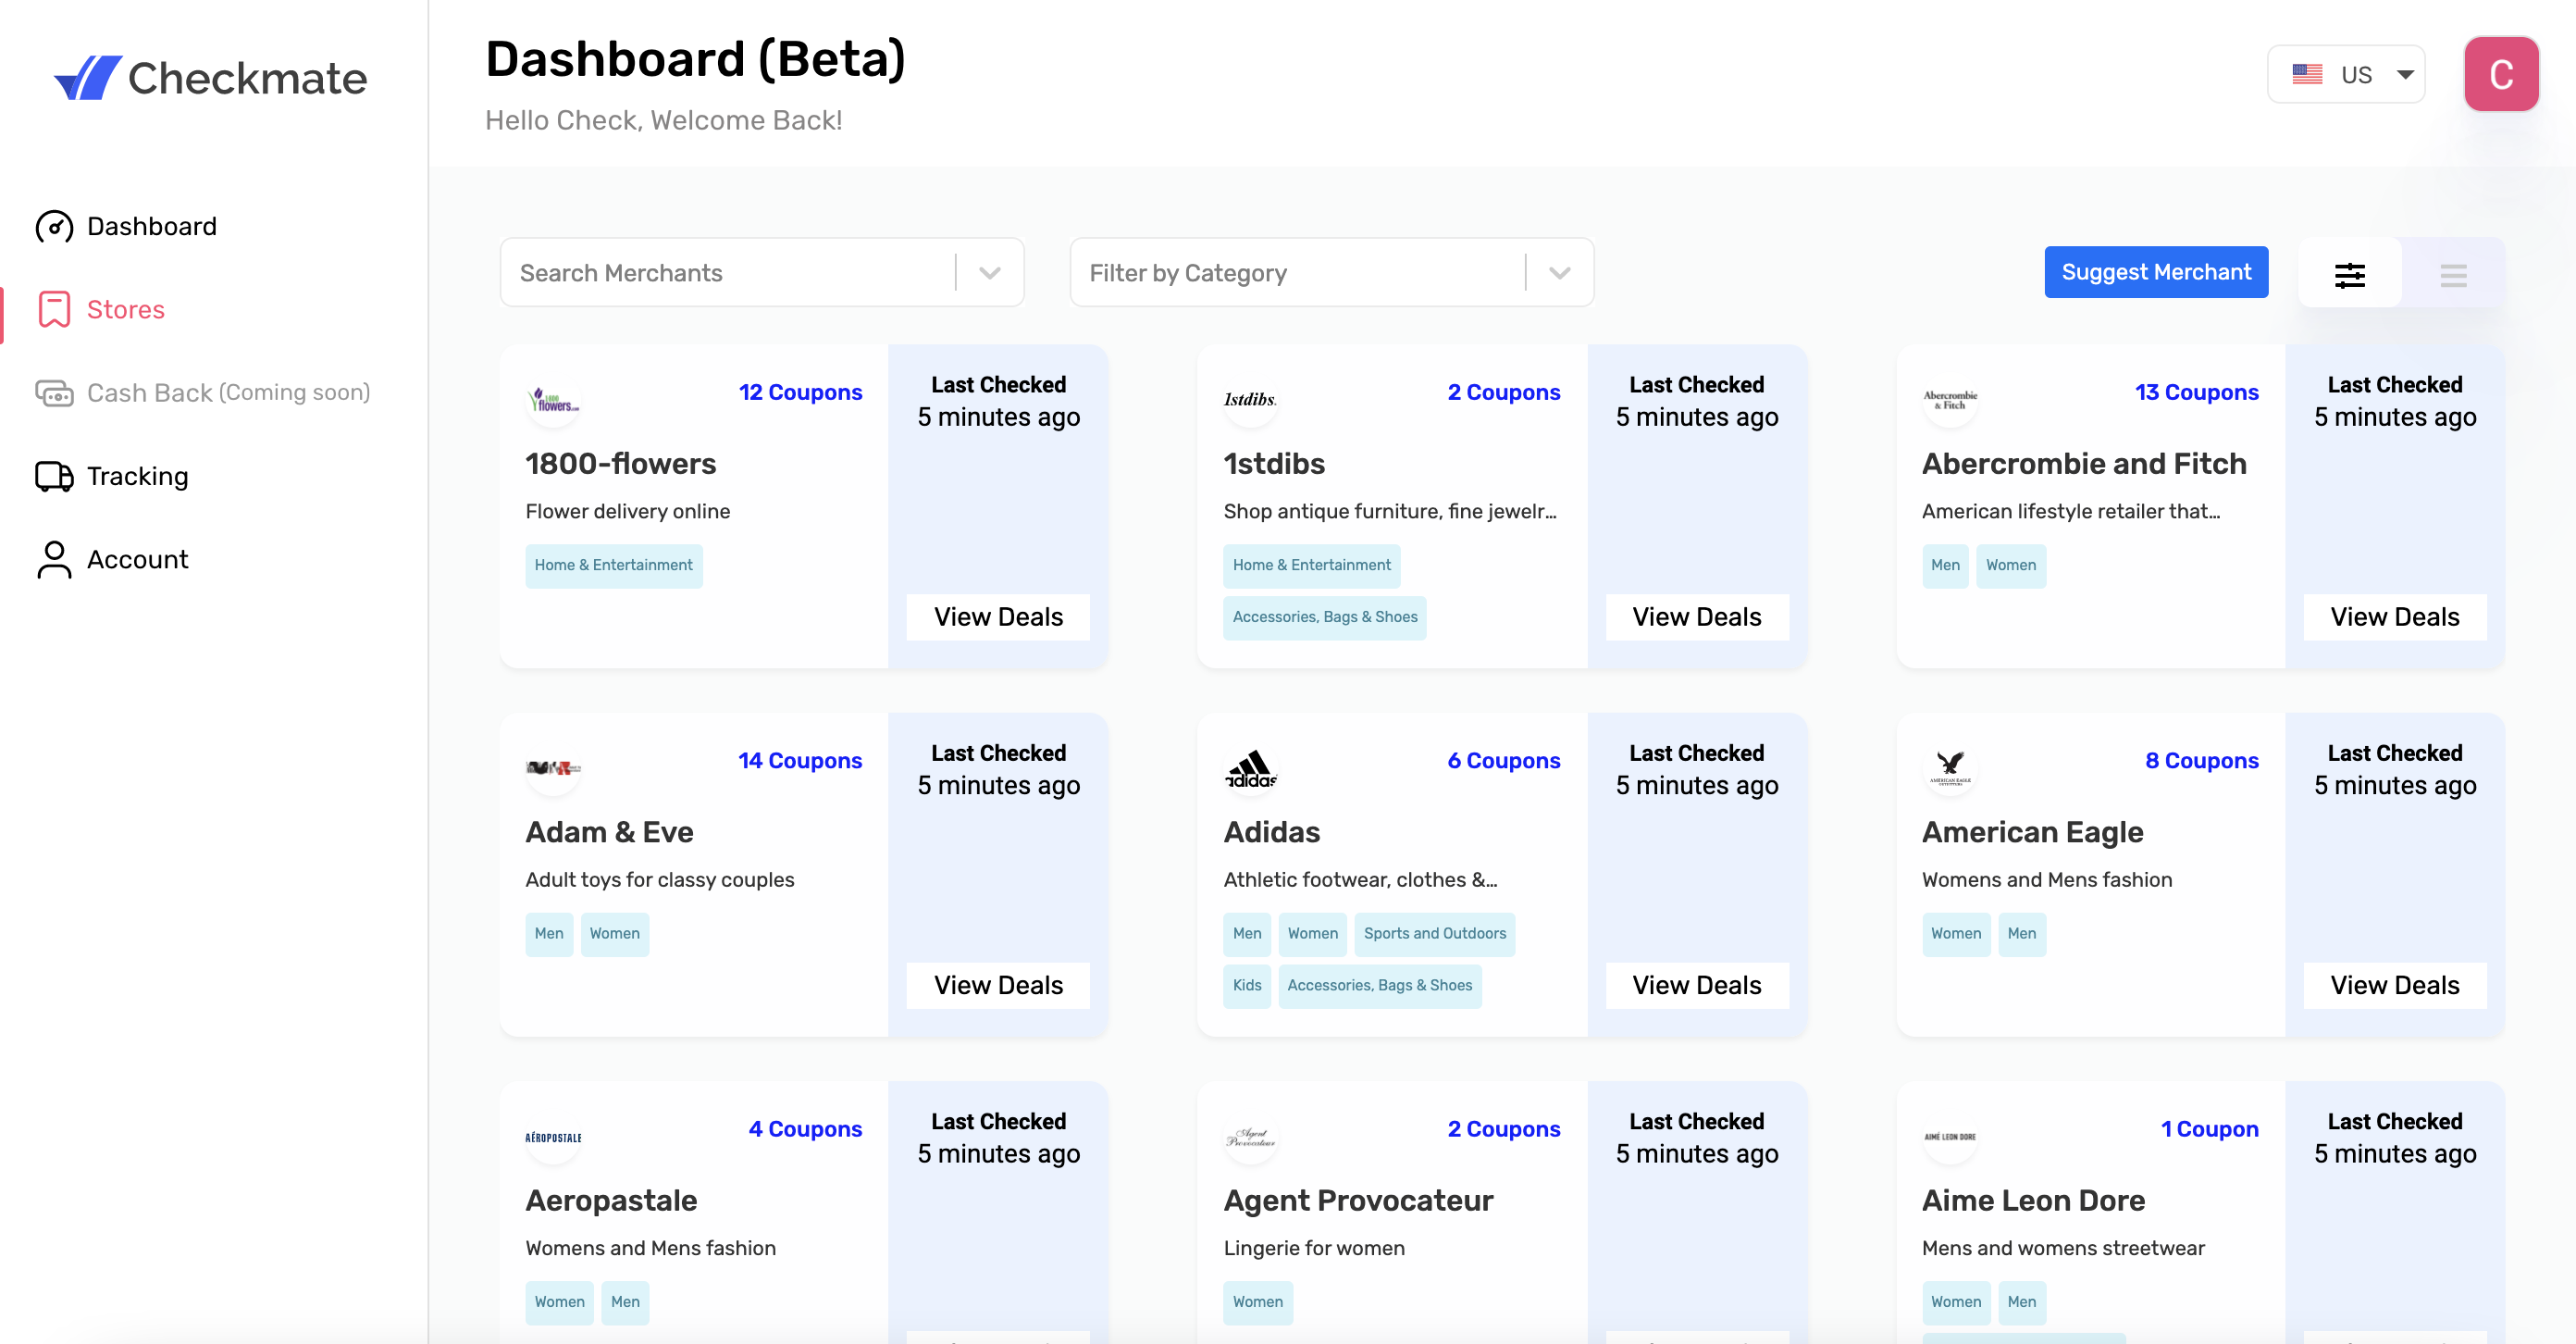This screenshot has height=1344, width=2576.
Task: Click the Checkmate logo icon
Action: coord(88,77)
